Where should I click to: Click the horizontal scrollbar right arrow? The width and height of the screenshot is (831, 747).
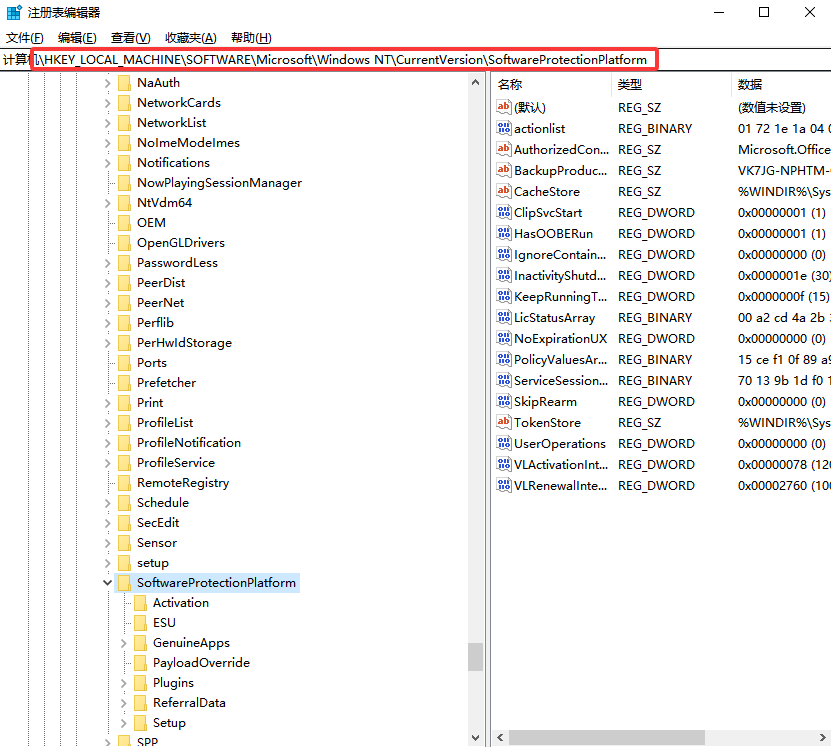(822, 737)
